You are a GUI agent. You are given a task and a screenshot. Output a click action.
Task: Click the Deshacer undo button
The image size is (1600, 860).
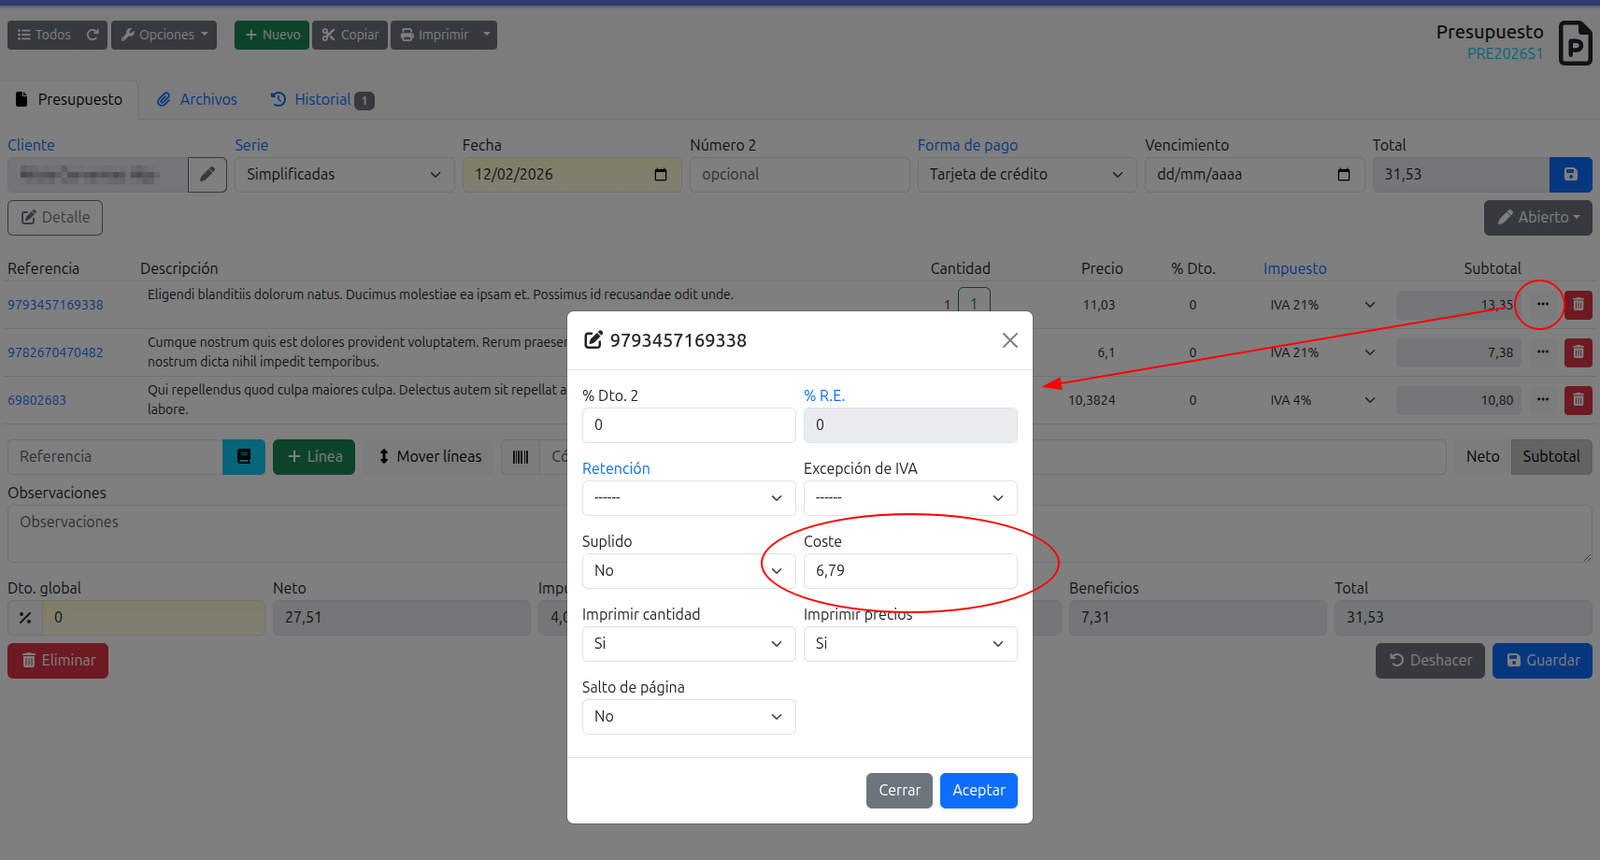[1430, 661]
